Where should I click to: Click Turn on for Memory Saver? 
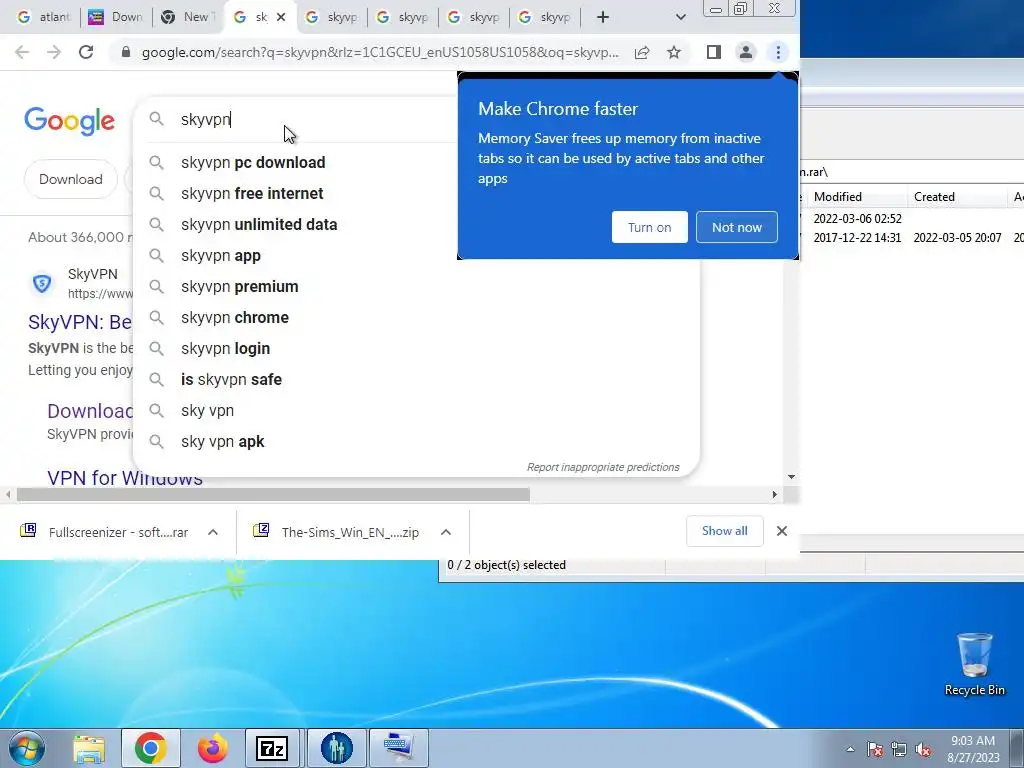(649, 227)
